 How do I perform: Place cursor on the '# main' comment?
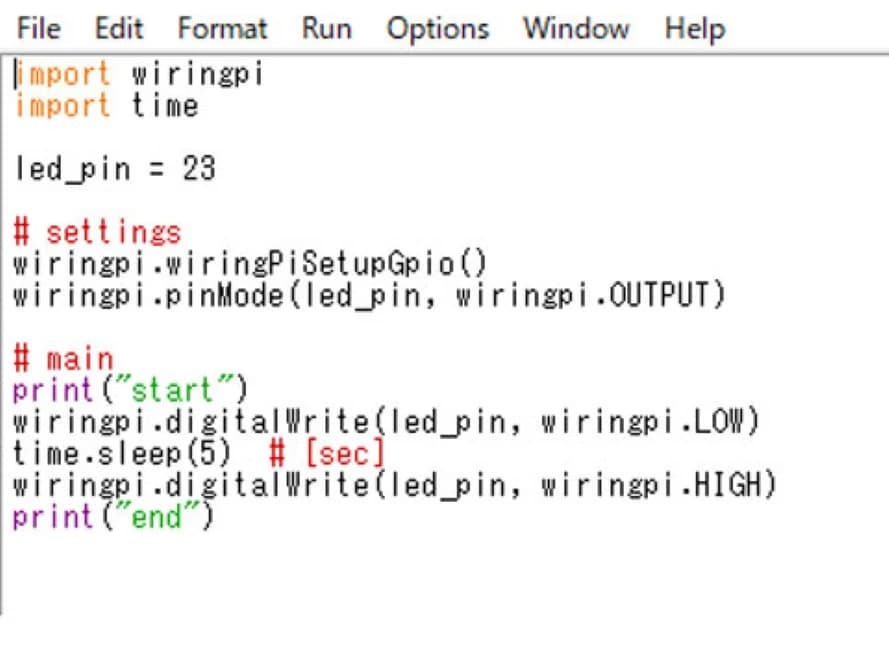(64, 359)
